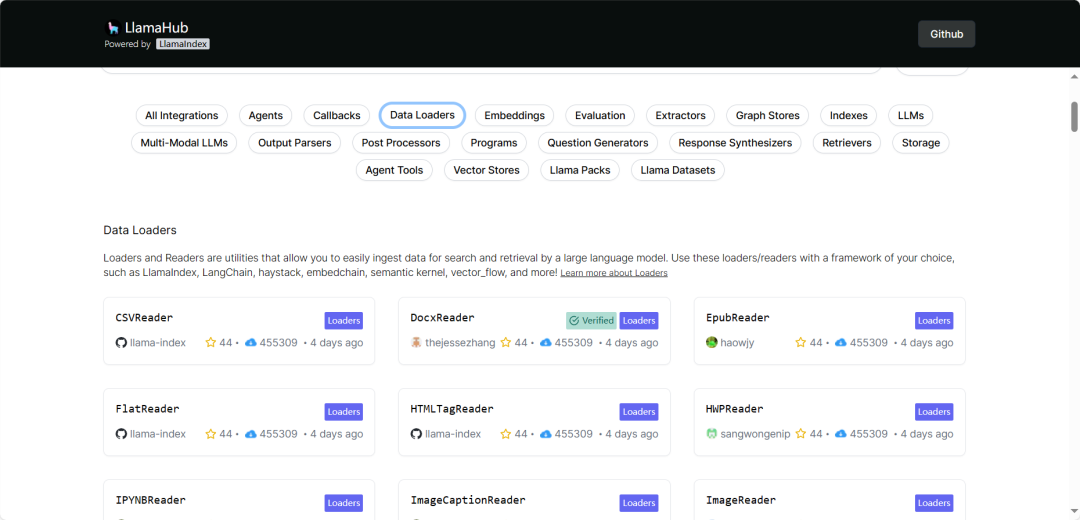Click star icon on HTMLTagReader card
Screen dimensions: 1080x520
(506, 434)
